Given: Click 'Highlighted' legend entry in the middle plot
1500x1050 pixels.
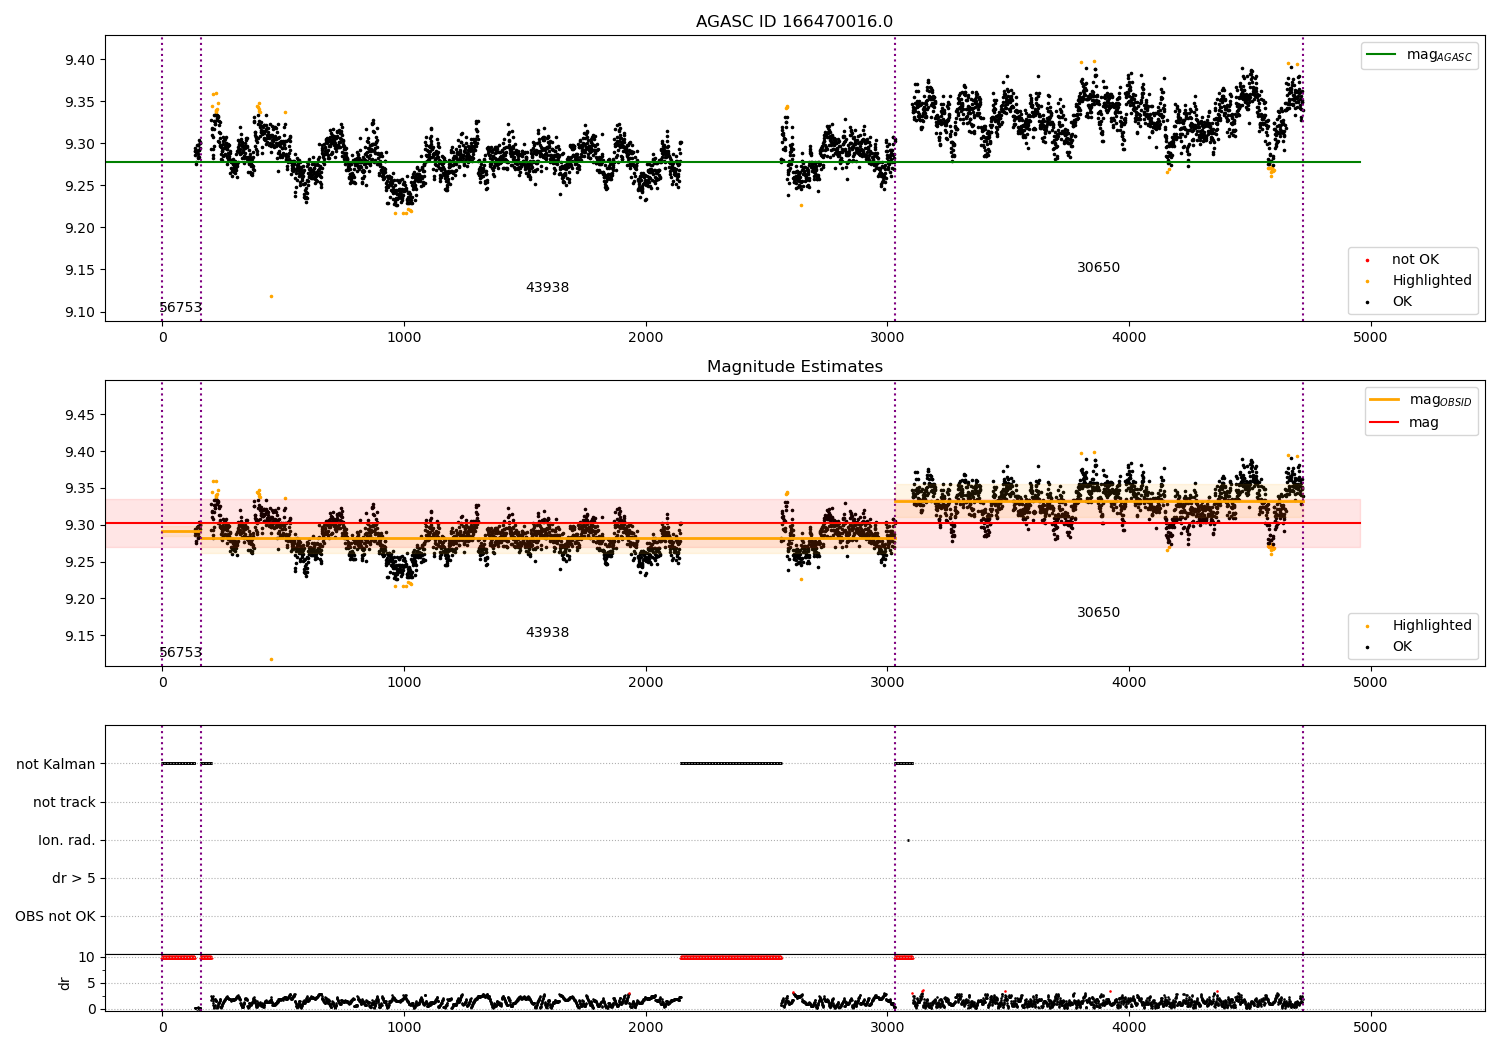Looking at the screenshot, I should click(1420, 626).
